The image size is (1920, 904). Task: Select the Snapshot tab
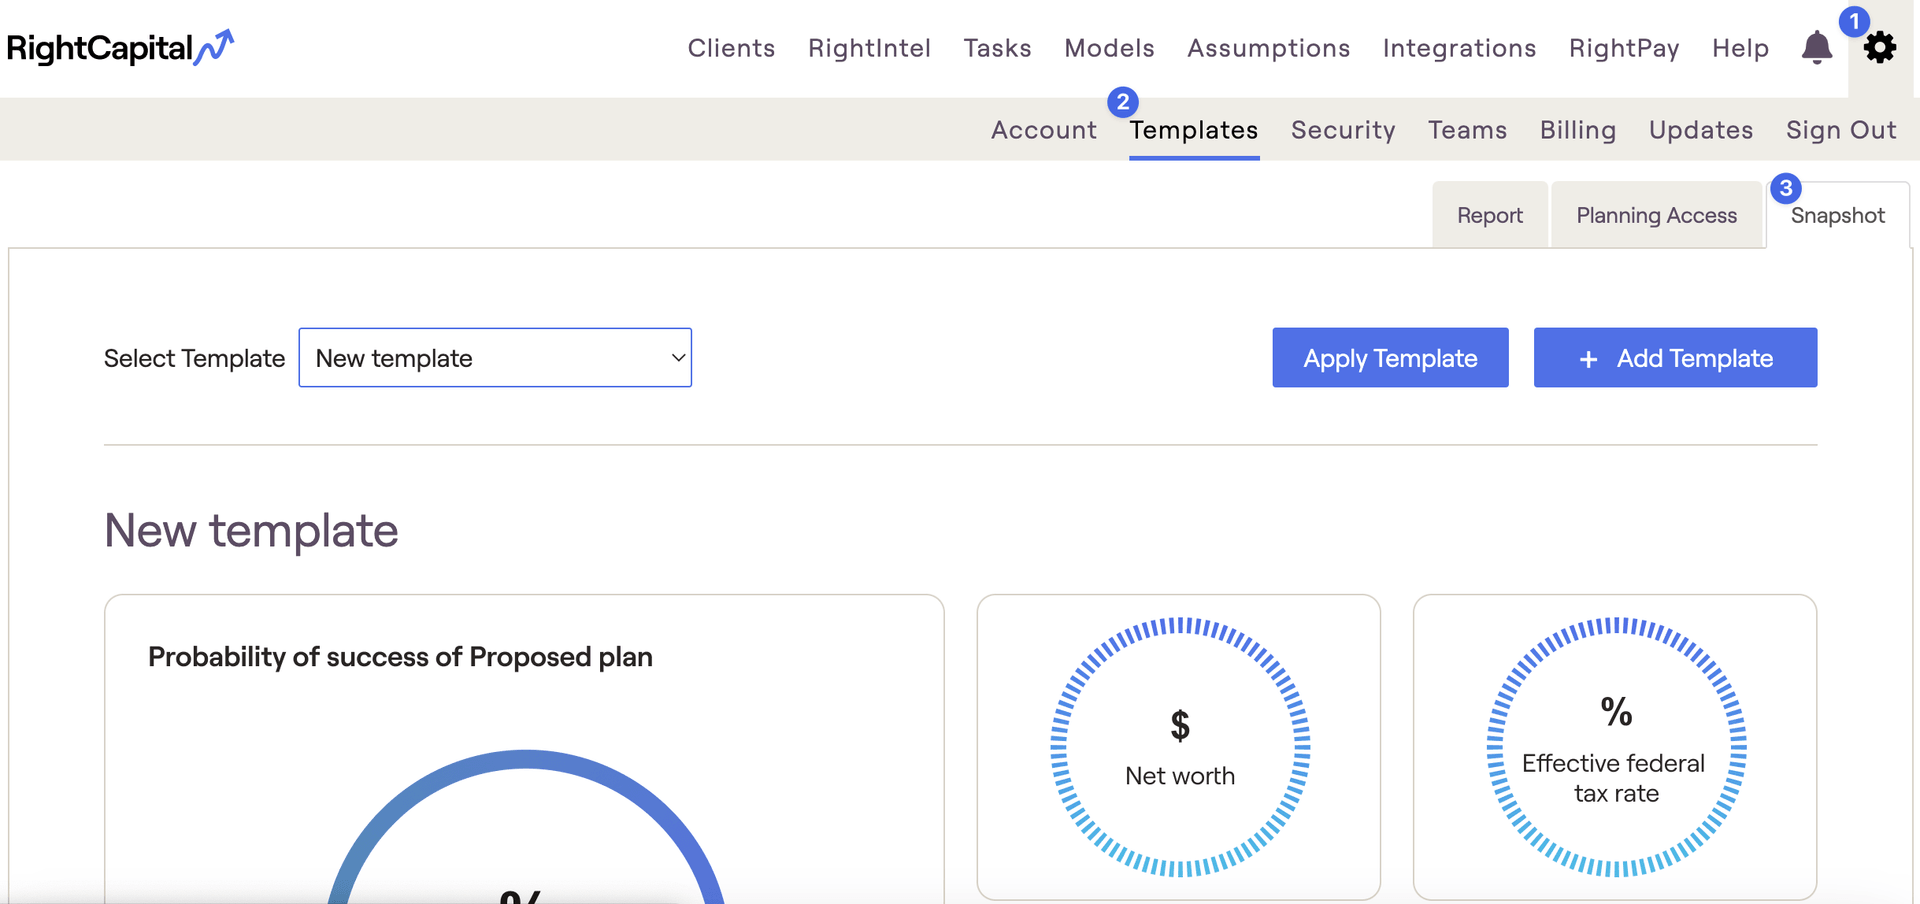[x=1838, y=214]
